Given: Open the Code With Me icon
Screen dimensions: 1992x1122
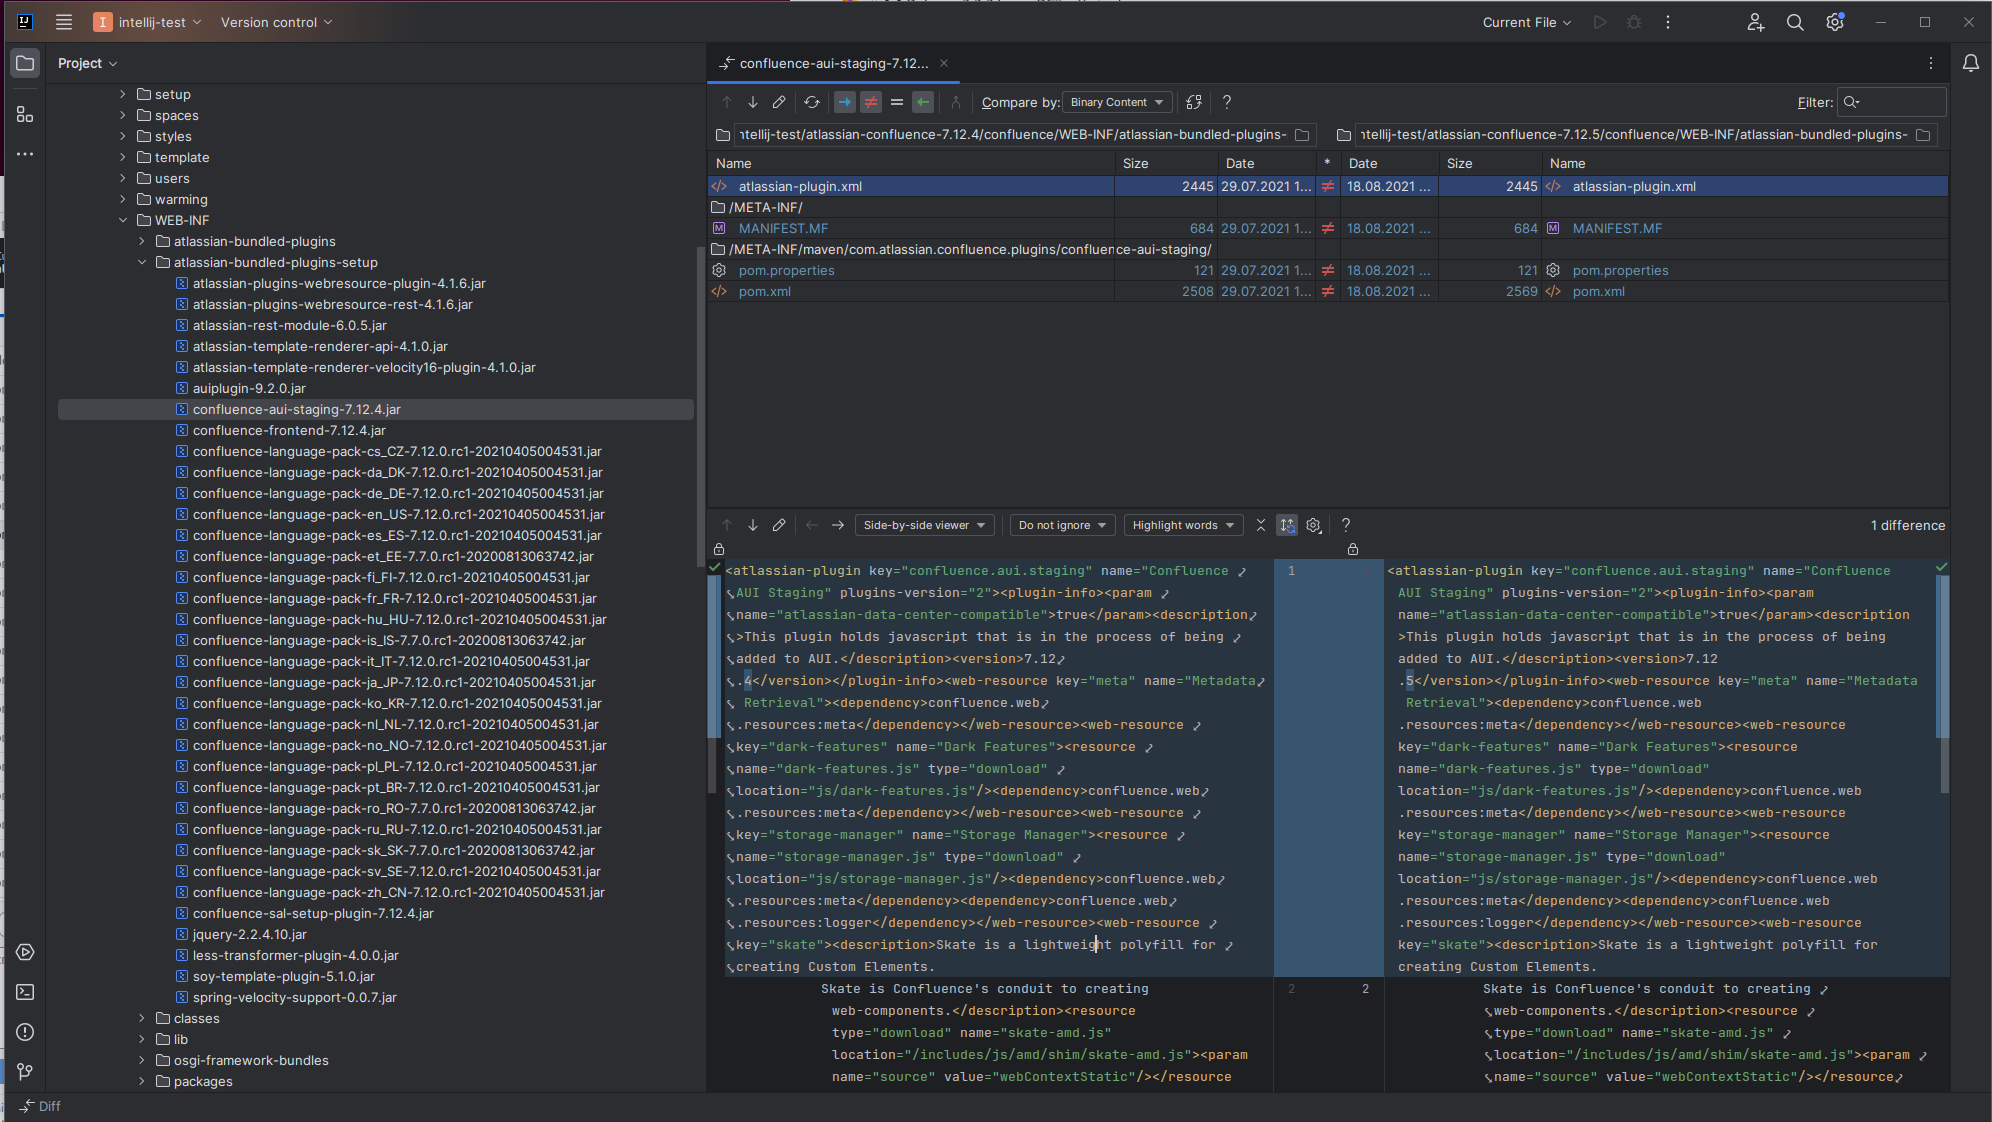Looking at the screenshot, I should [x=1755, y=22].
